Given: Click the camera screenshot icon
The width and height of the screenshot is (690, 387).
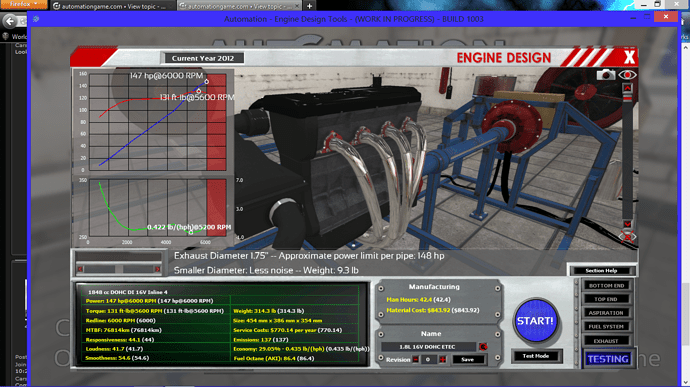Looking at the screenshot, I should point(606,74).
